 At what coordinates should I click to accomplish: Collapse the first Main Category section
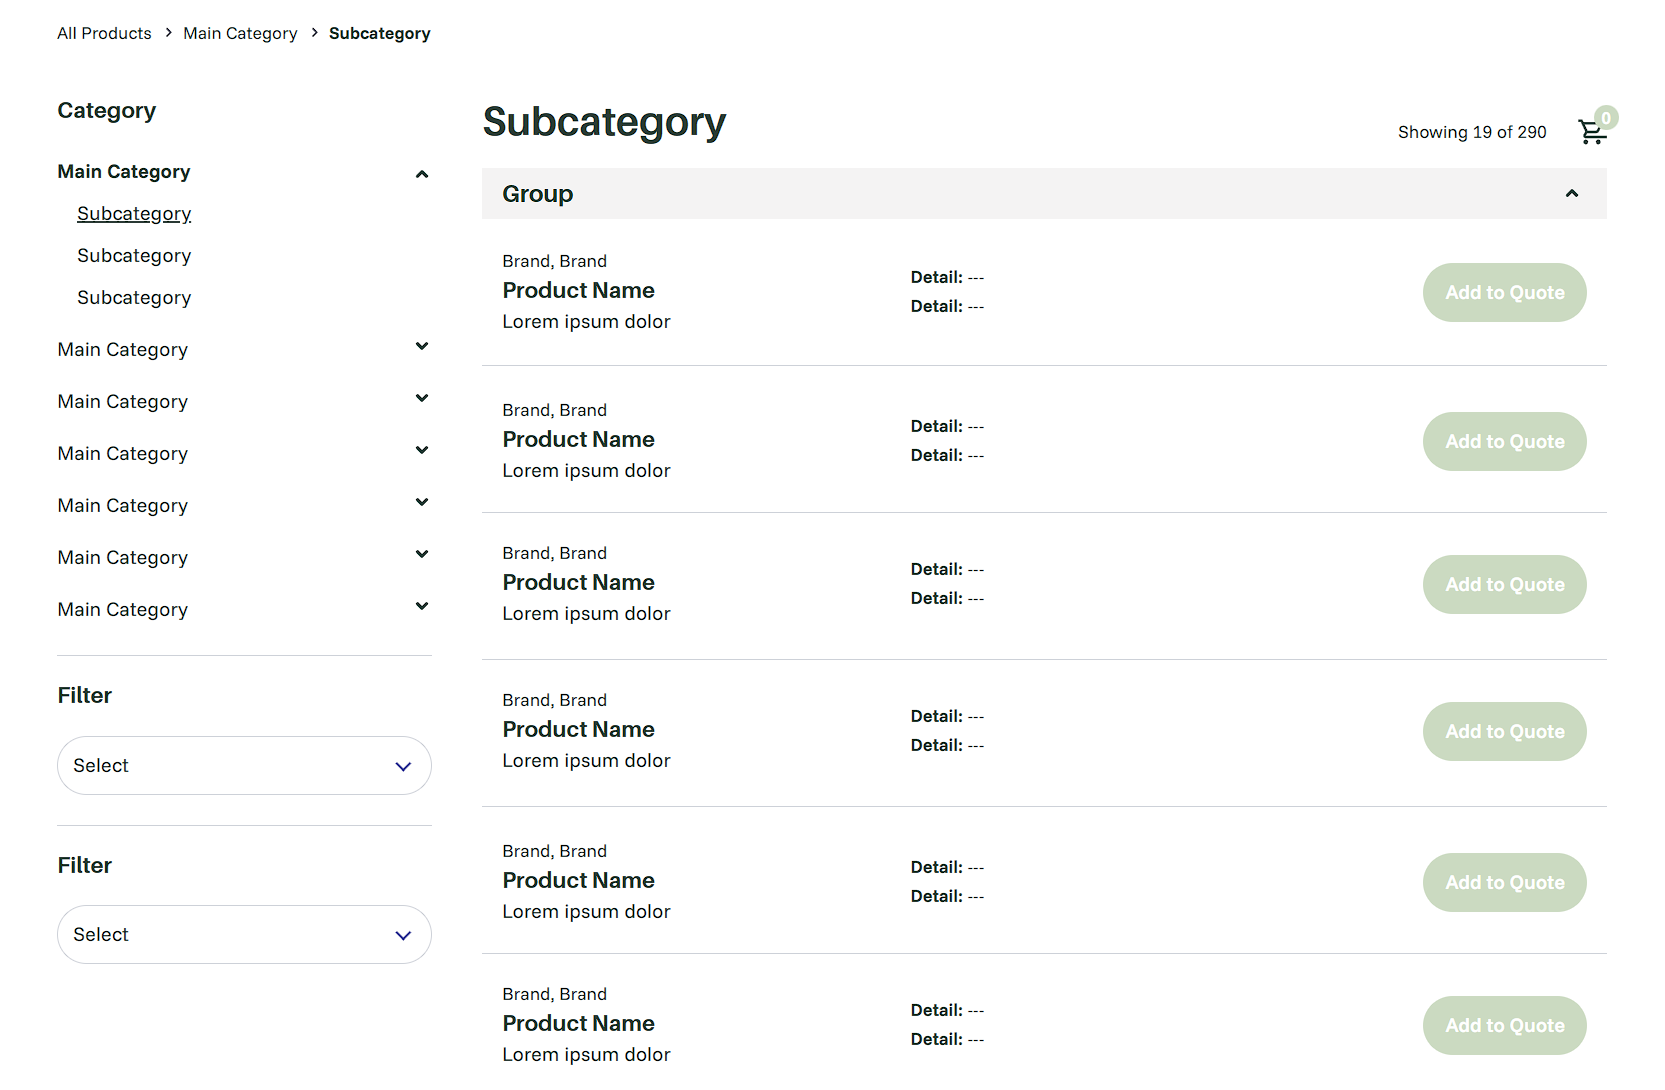pos(422,173)
